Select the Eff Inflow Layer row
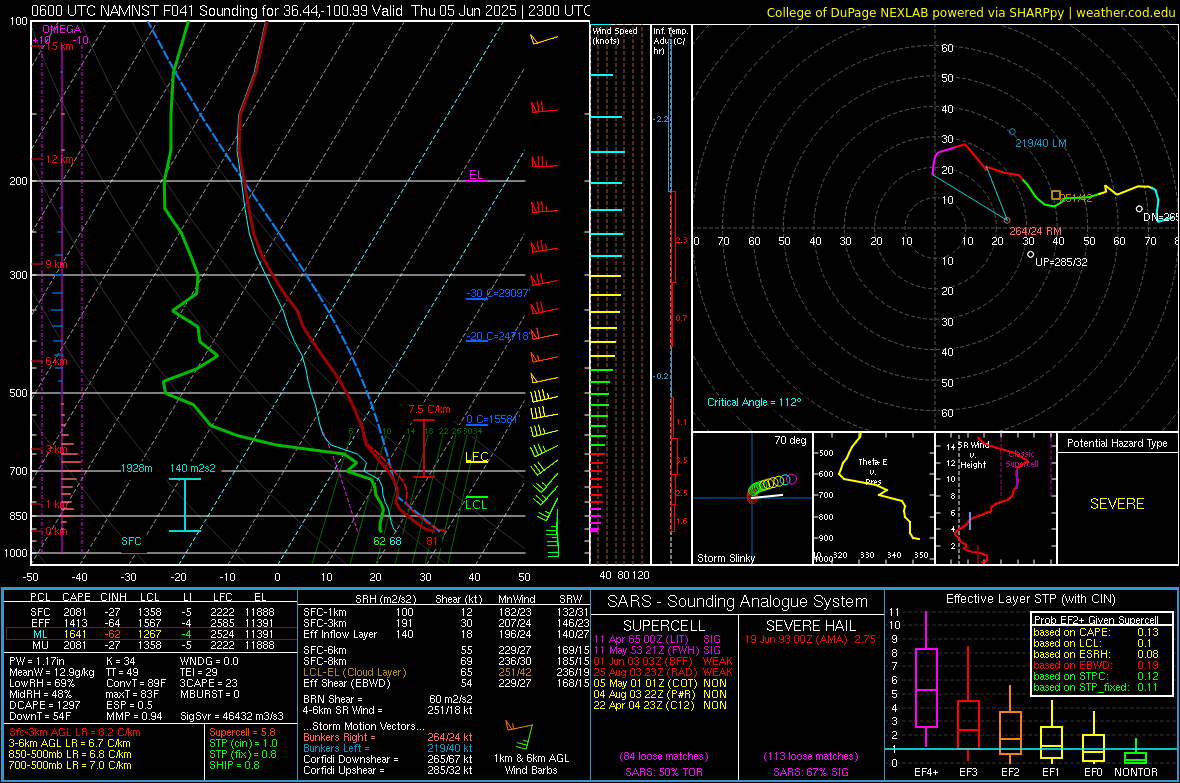 coord(446,634)
